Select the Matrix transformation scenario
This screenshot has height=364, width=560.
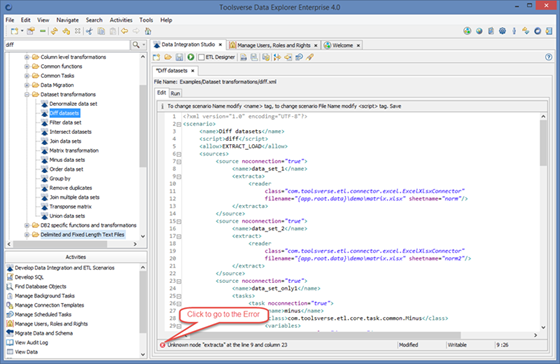[x=74, y=151]
